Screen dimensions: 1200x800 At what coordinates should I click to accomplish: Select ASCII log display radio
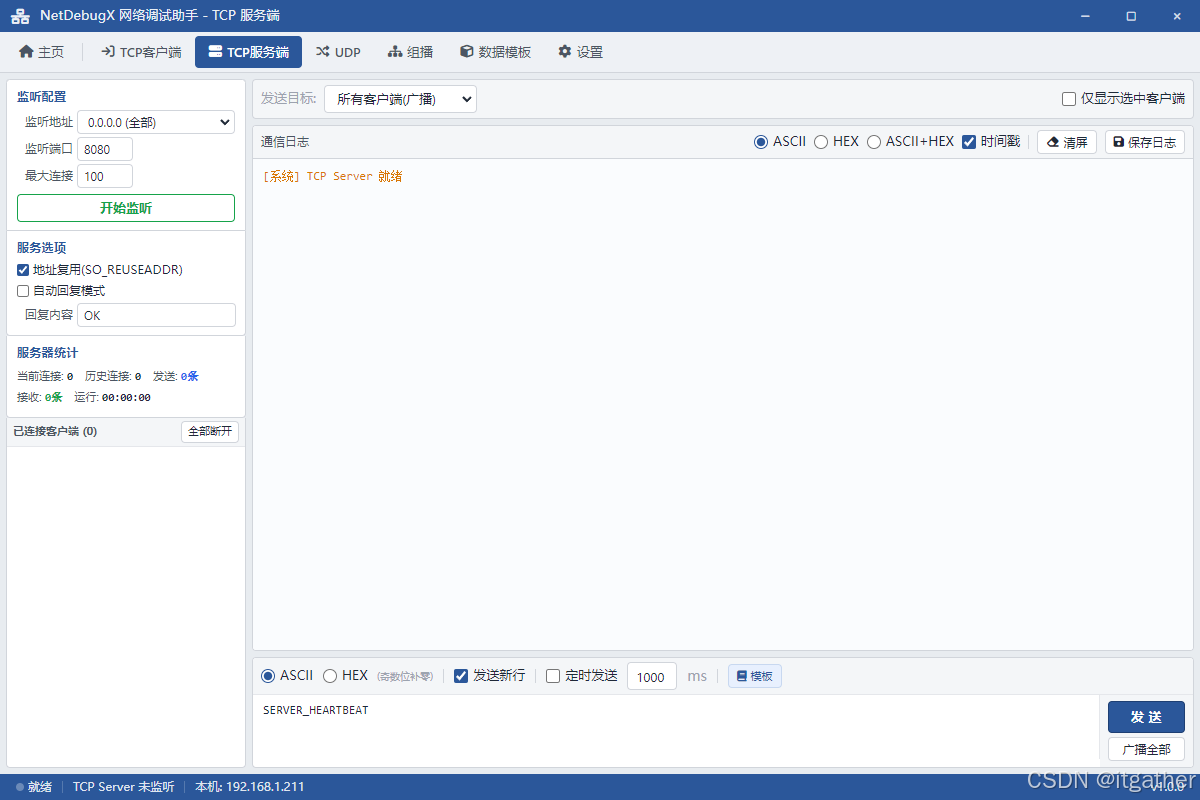pos(761,142)
